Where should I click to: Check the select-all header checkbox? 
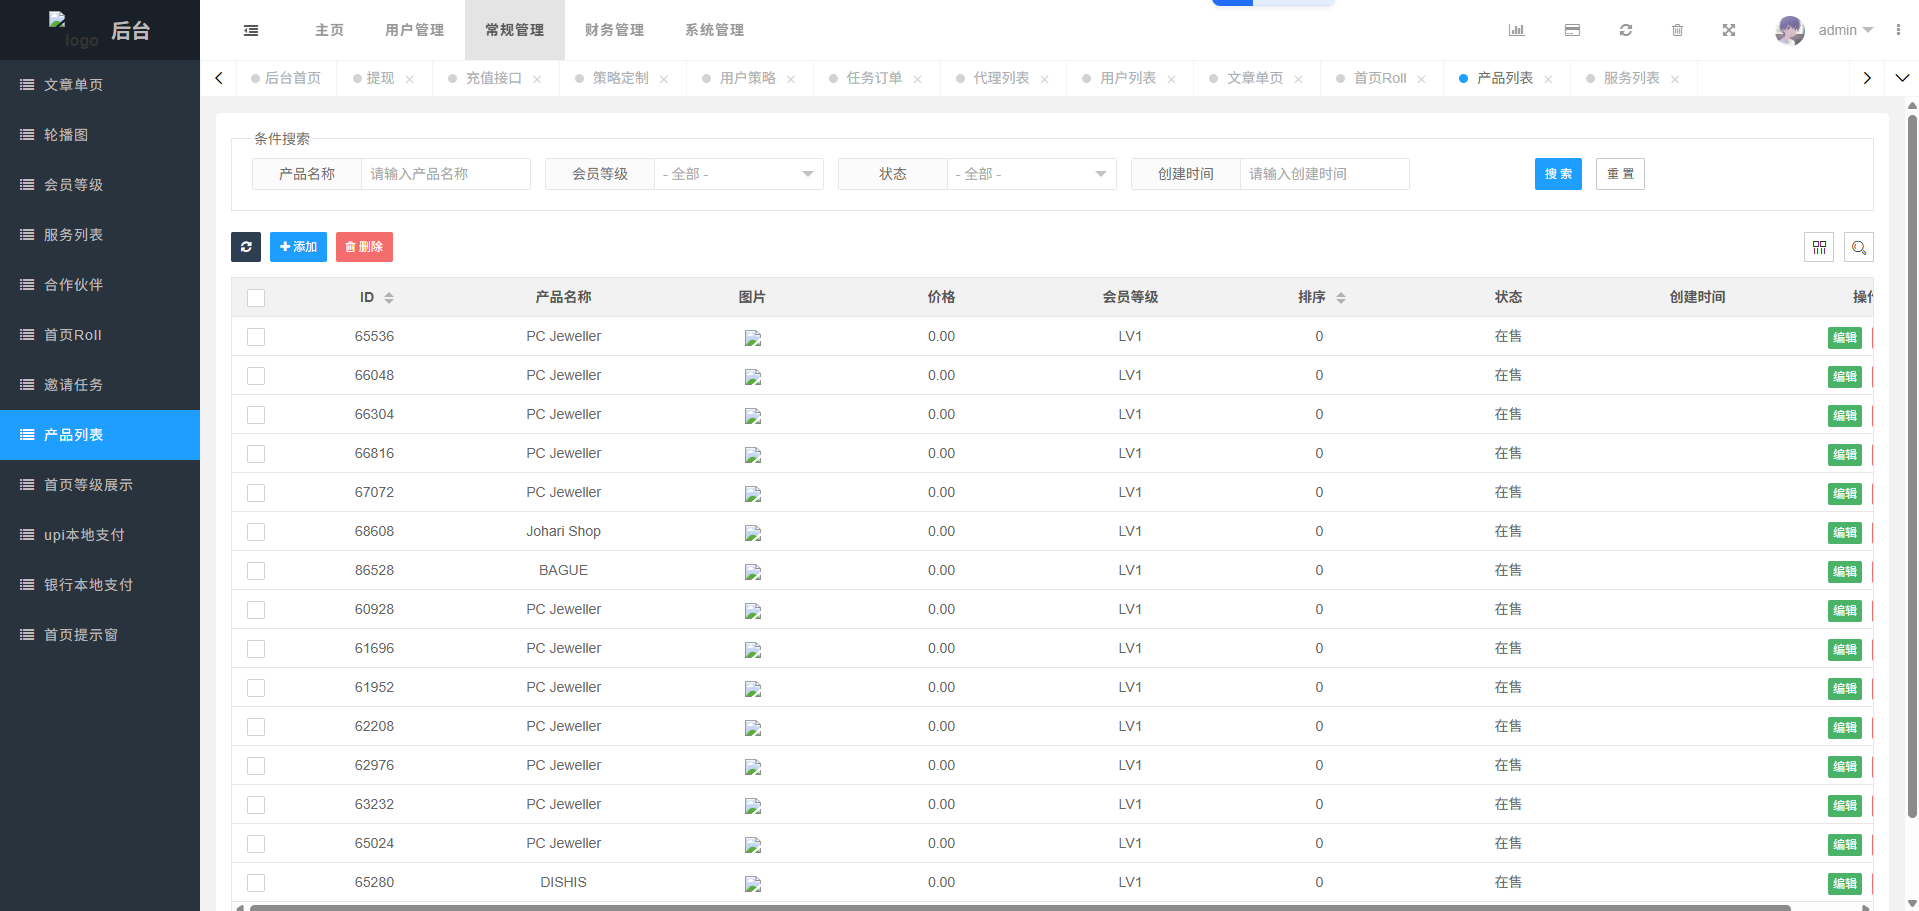[256, 298]
